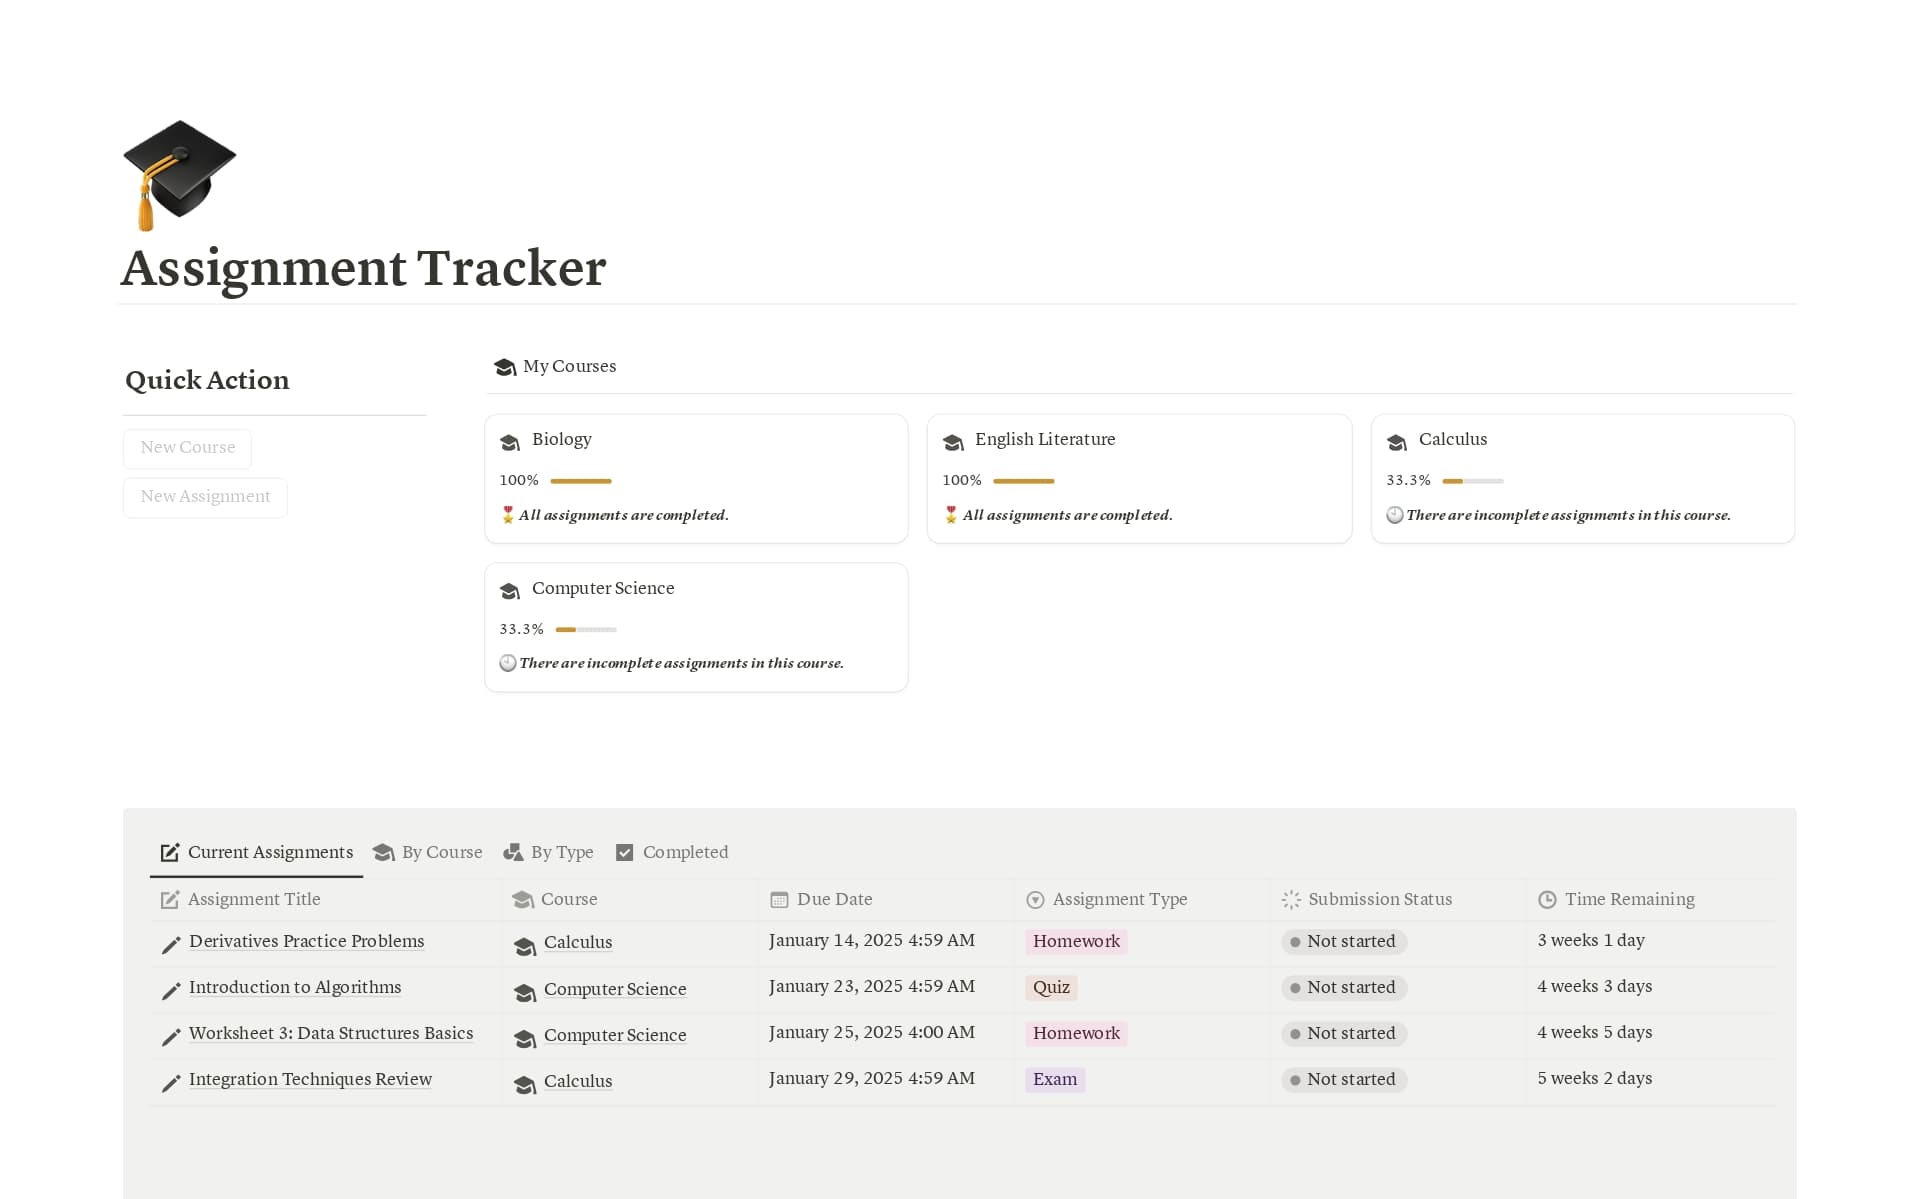Image resolution: width=1920 pixels, height=1199 pixels.
Task: Switch to the By Type tab
Action: click(562, 852)
